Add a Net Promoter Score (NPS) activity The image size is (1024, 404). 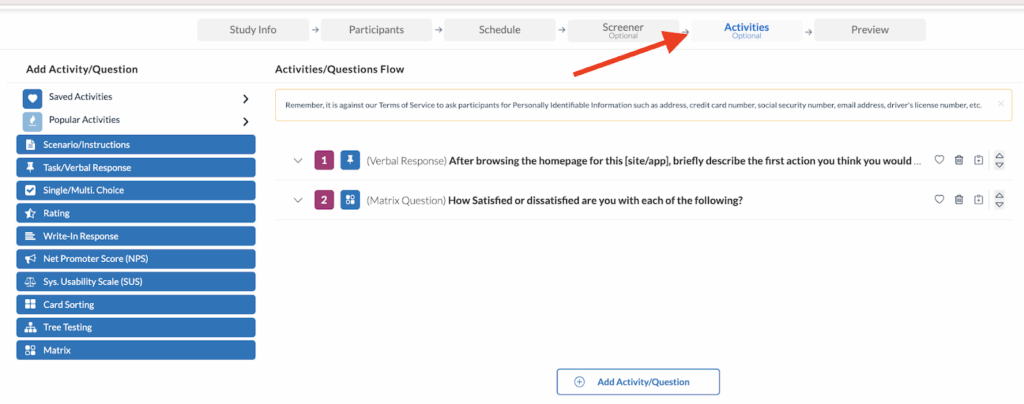point(136,259)
